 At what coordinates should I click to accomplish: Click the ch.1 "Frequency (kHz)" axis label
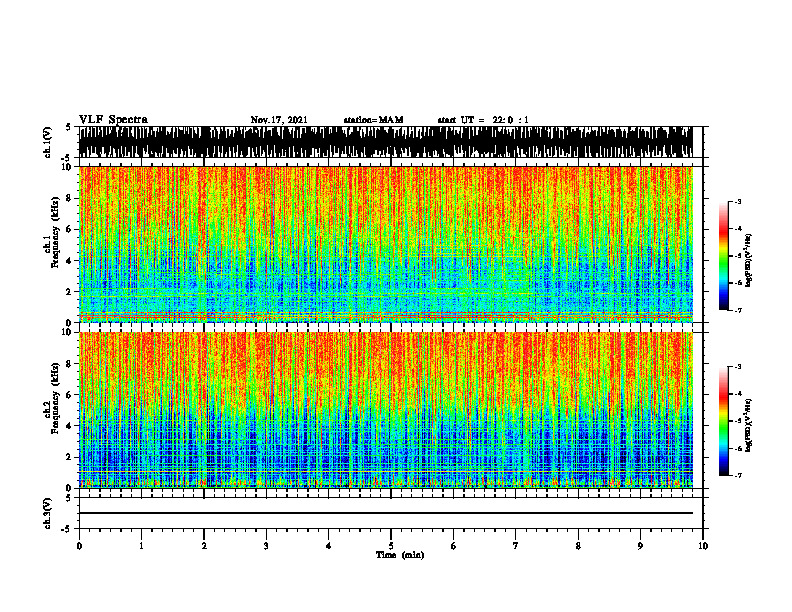(56, 232)
